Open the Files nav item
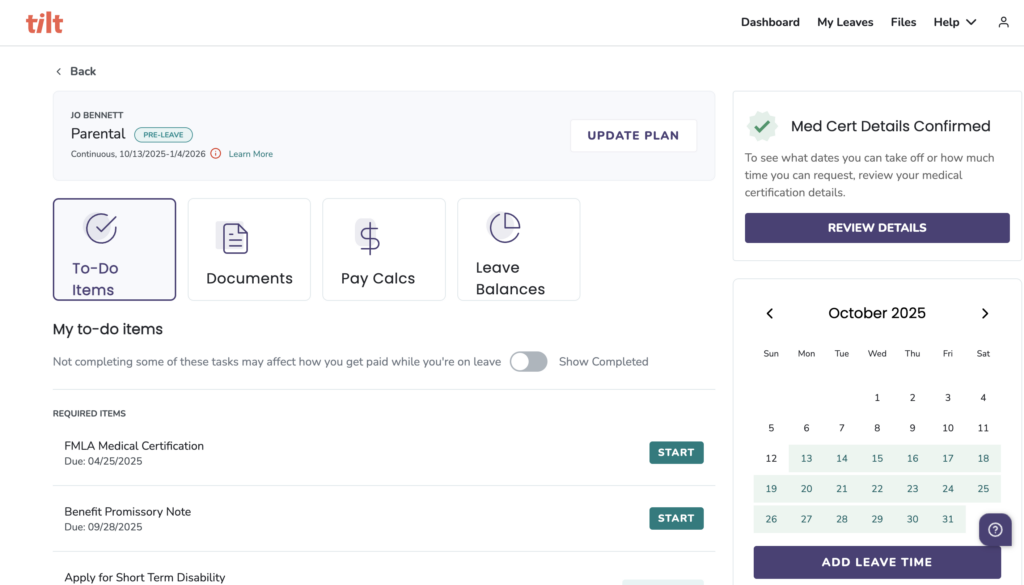 coord(903,22)
